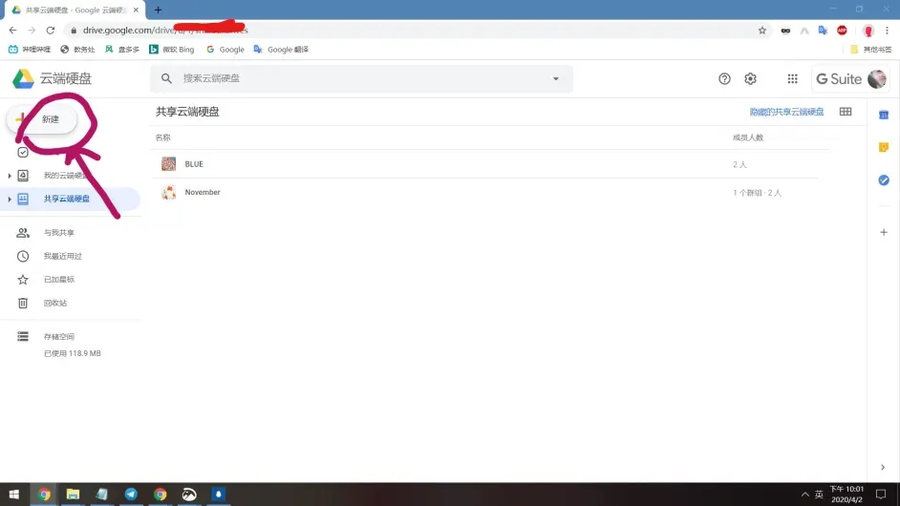
Task: Click 隐藏的共享云端硬盘 link
Action: (786, 112)
